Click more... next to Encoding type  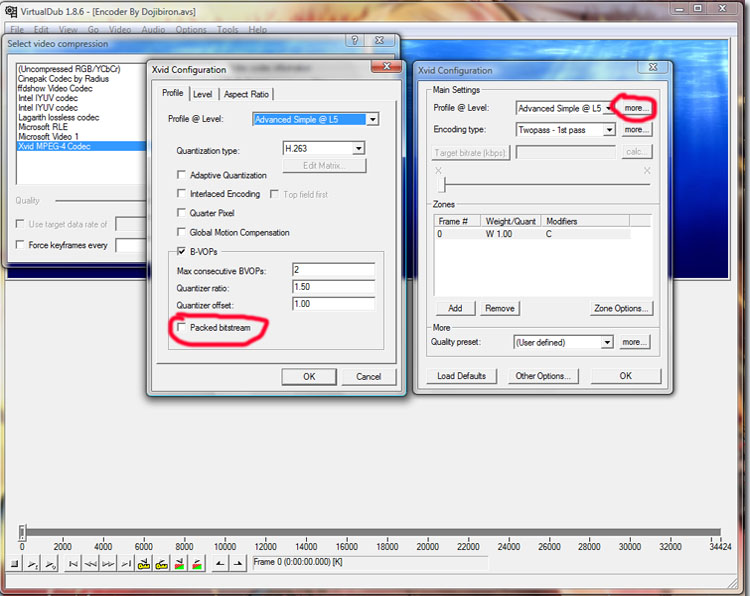636,130
